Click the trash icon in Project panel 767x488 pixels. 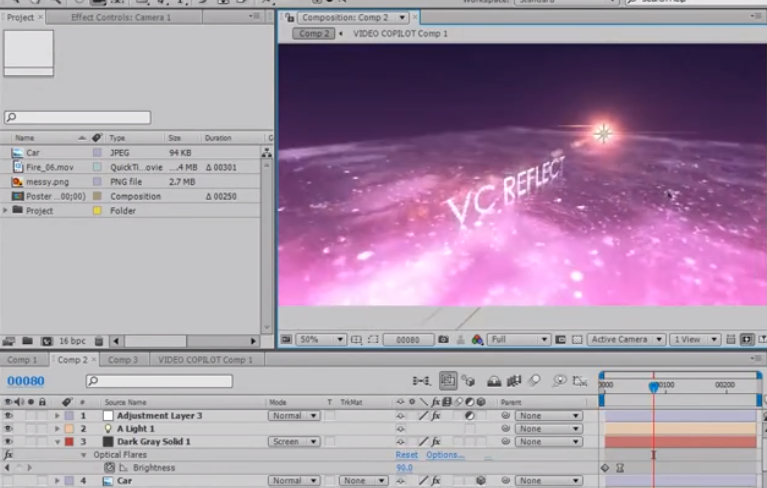[x=98, y=341]
